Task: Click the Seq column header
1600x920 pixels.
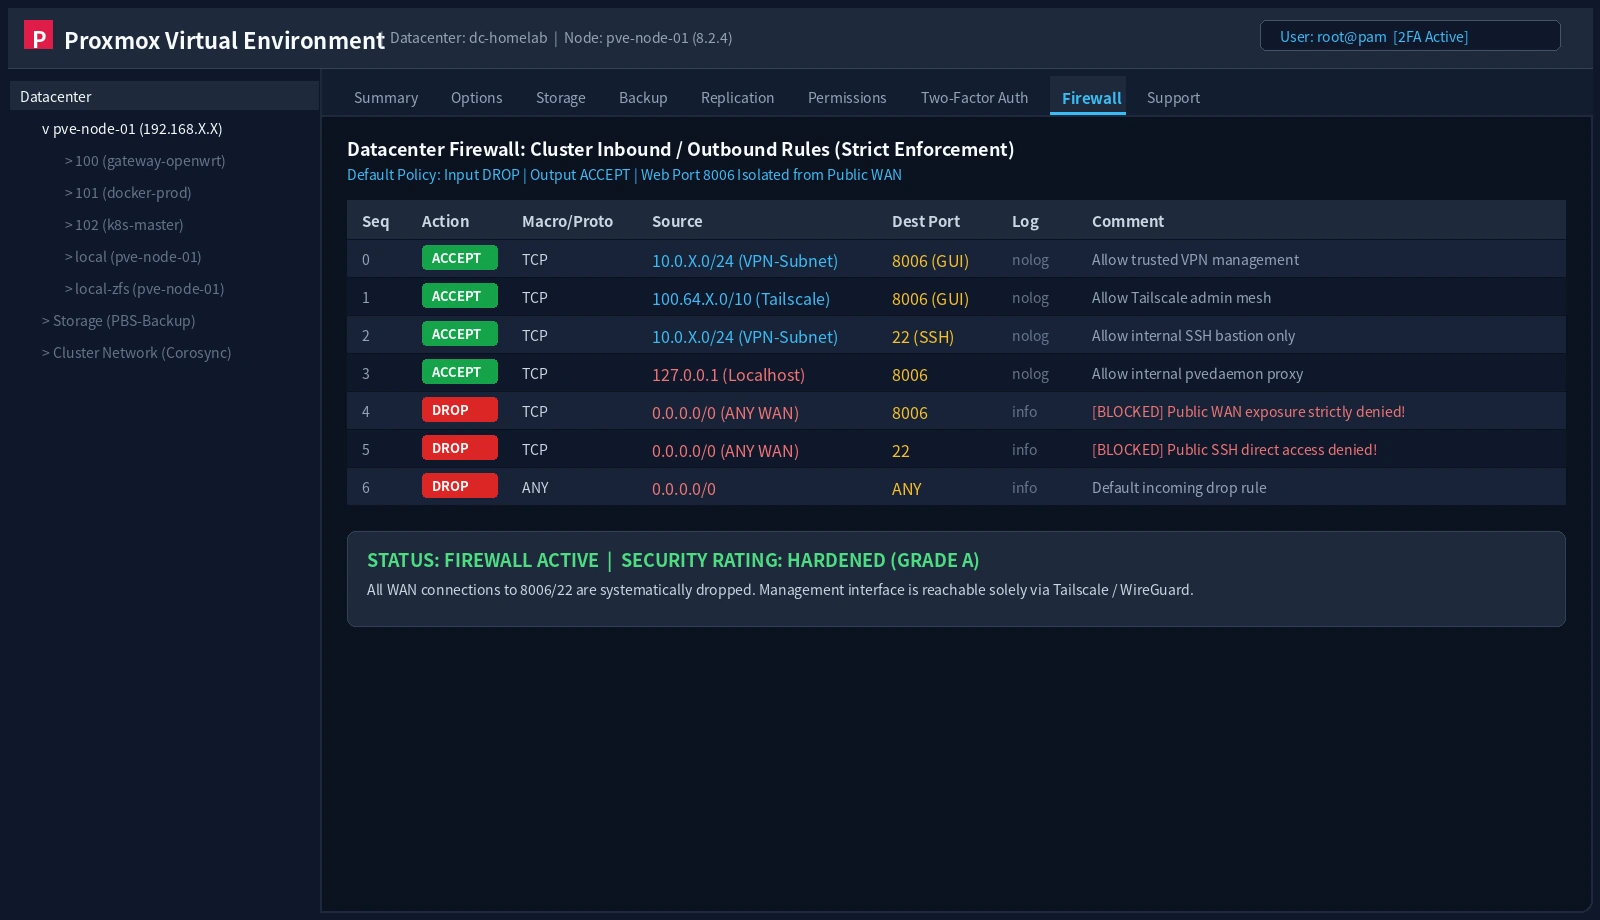Action: [376, 221]
